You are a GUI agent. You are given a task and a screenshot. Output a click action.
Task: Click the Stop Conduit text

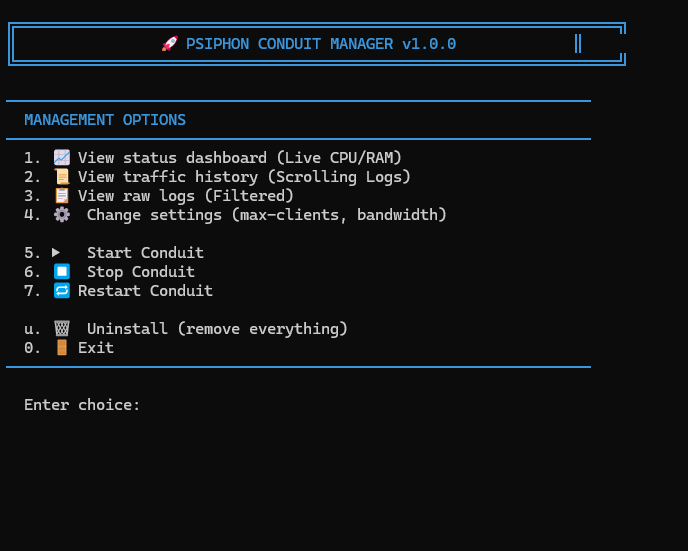141,272
